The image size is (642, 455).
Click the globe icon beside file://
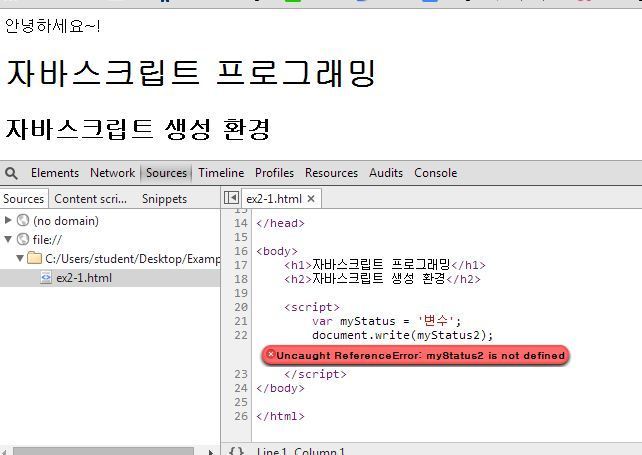[x=23, y=239]
